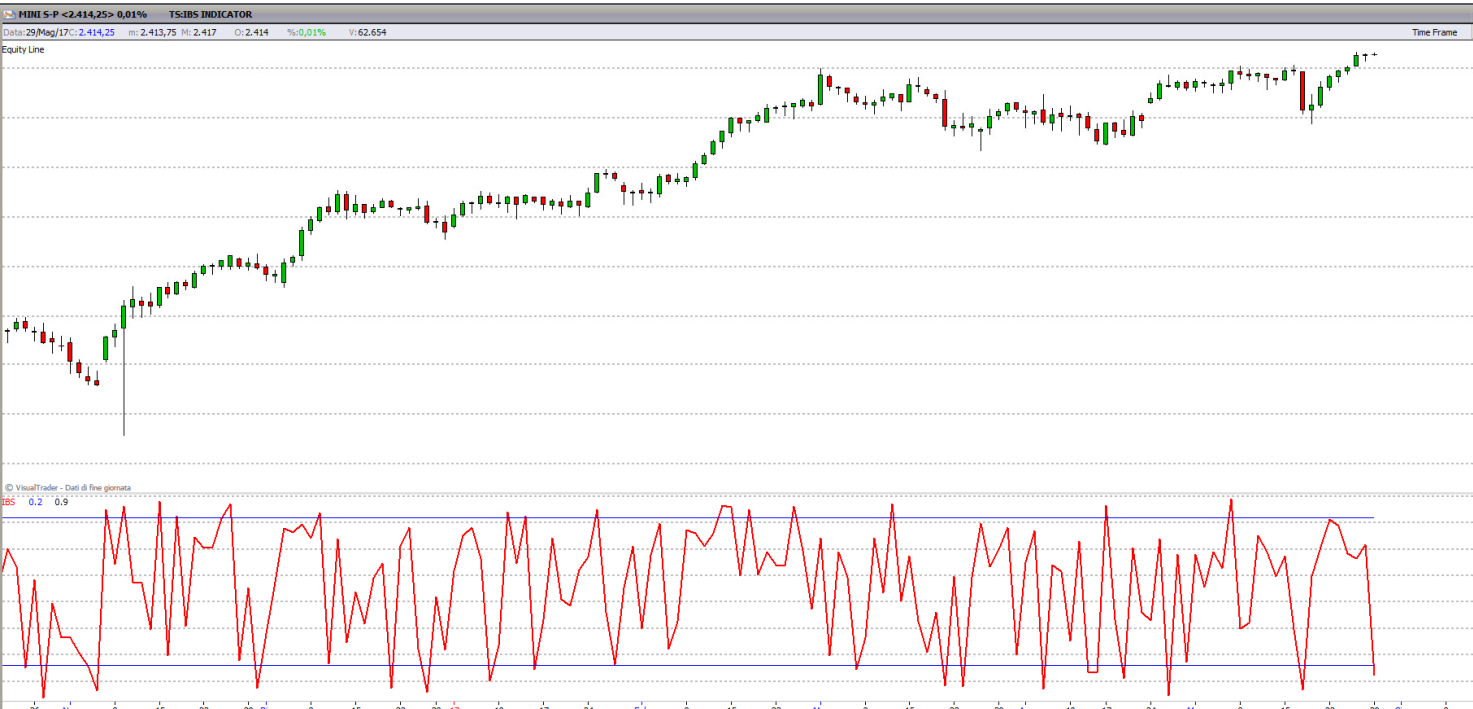This screenshot has width=1473, height=709.
Task: Click the chart window icon beside MINI S-P
Action: tap(9, 14)
